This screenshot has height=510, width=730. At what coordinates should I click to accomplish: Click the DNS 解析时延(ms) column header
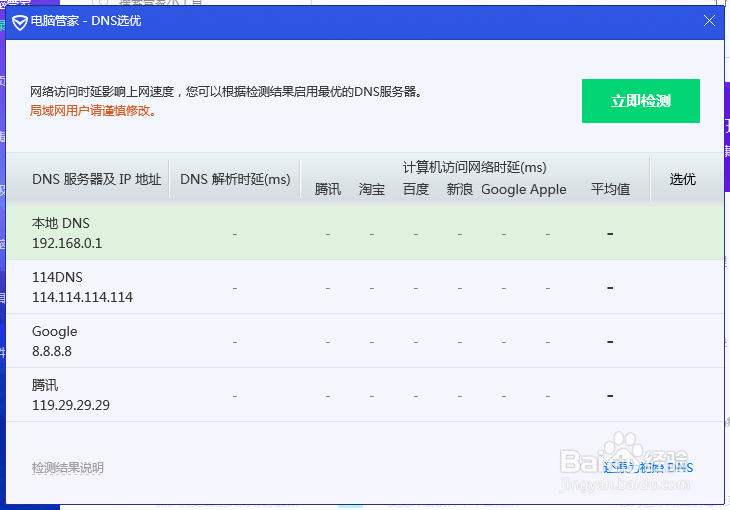point(235,179)
